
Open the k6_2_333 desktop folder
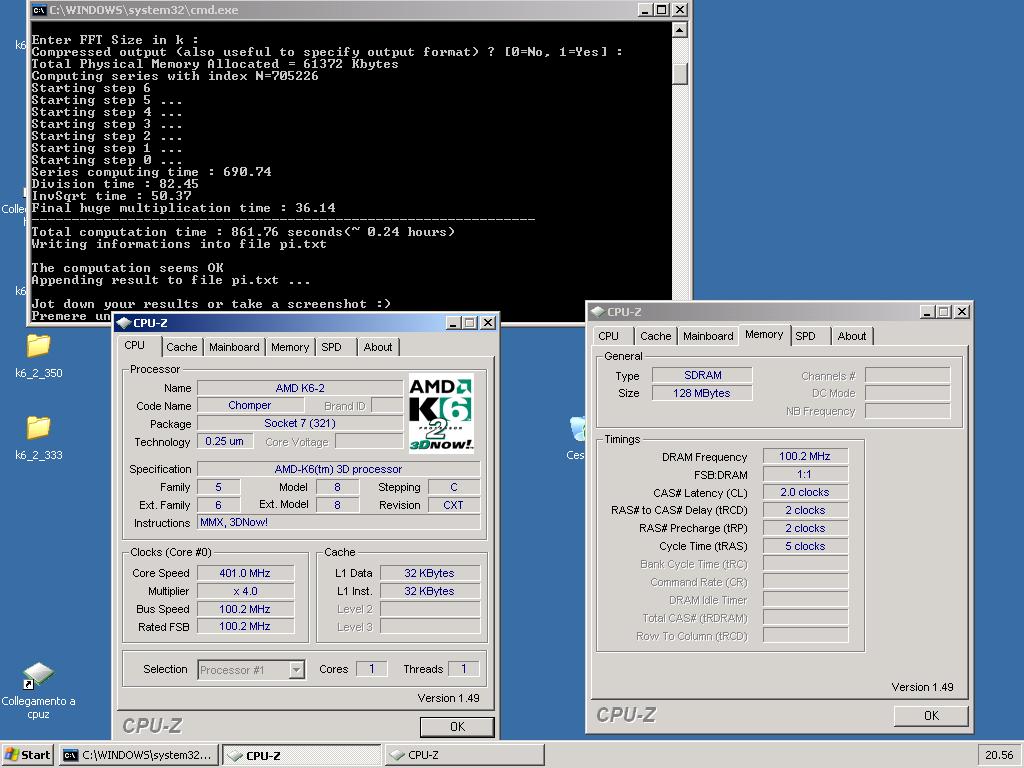pos(39,438)
